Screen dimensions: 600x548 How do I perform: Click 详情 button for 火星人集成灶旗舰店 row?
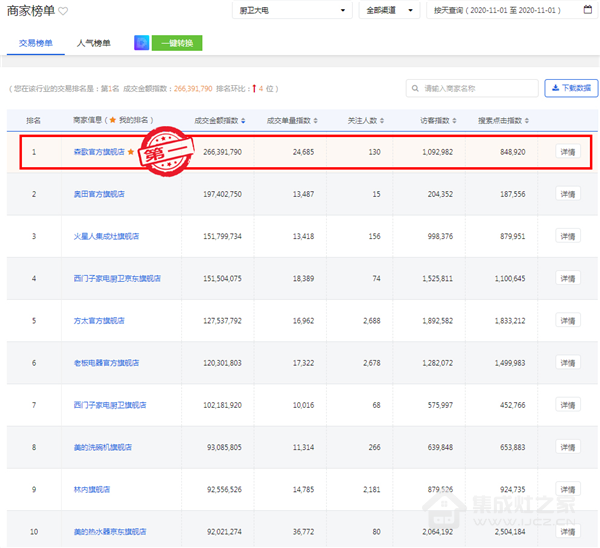[x=568, y=236]
